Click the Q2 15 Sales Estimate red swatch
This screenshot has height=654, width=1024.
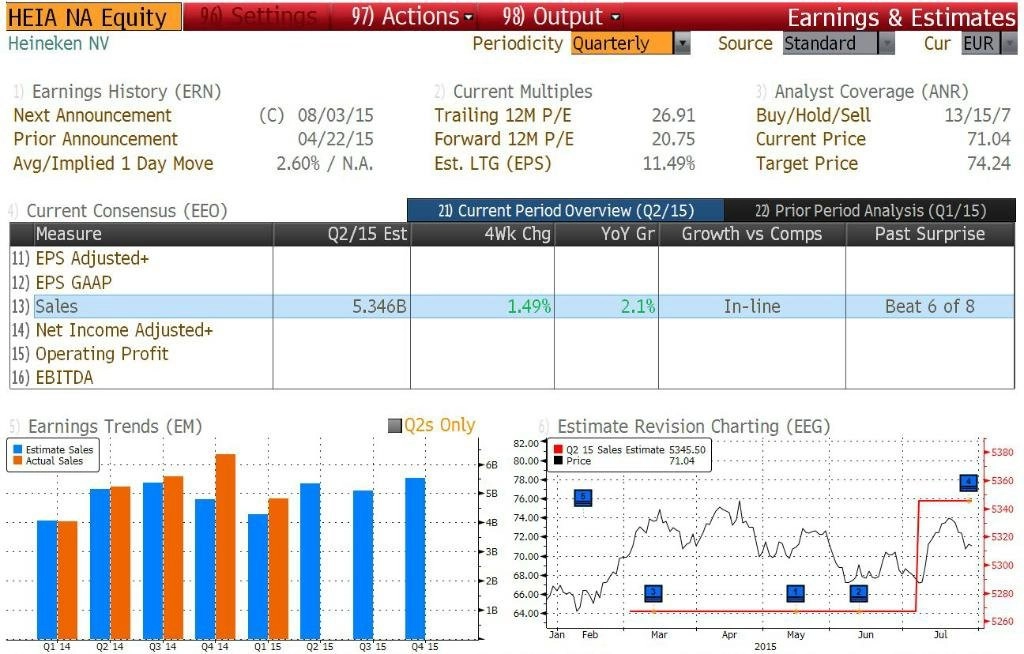pyautogui.click(x=558, y=450)
